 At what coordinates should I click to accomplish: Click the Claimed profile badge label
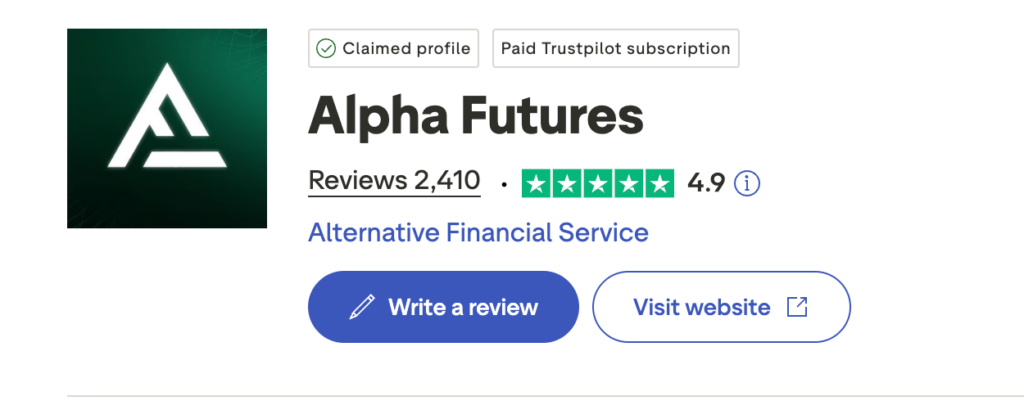coord(406,48)
